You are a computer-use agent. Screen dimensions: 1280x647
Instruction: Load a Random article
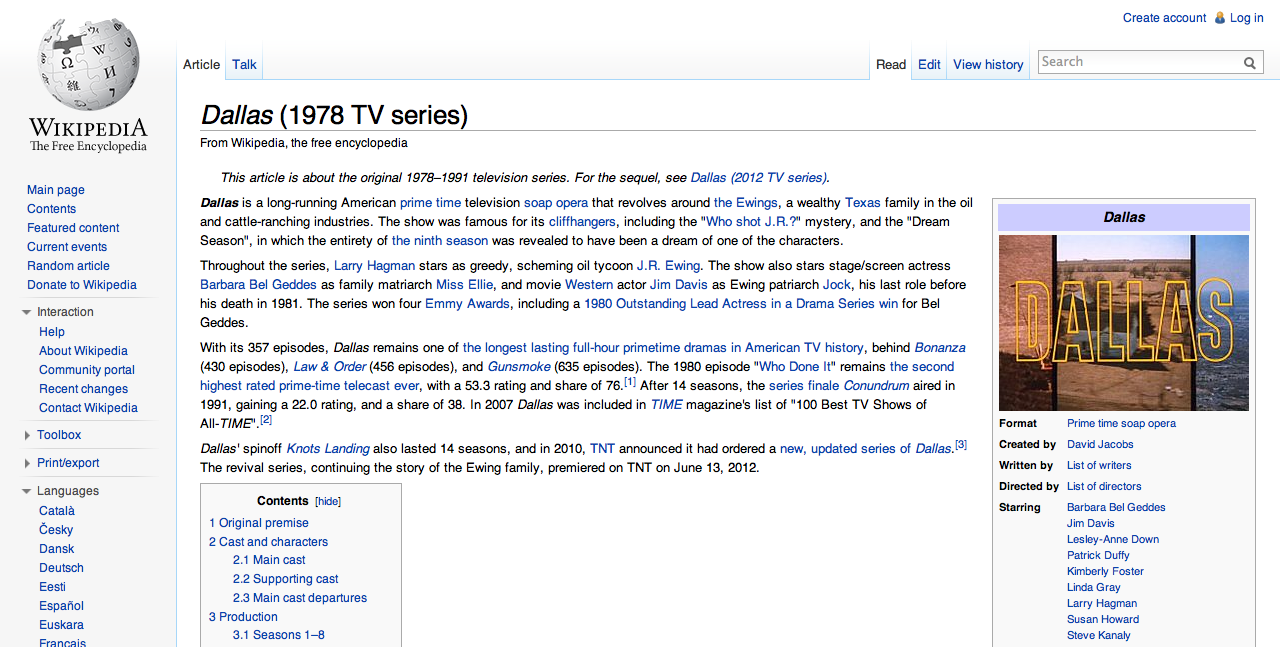click(x=68, y=266)
